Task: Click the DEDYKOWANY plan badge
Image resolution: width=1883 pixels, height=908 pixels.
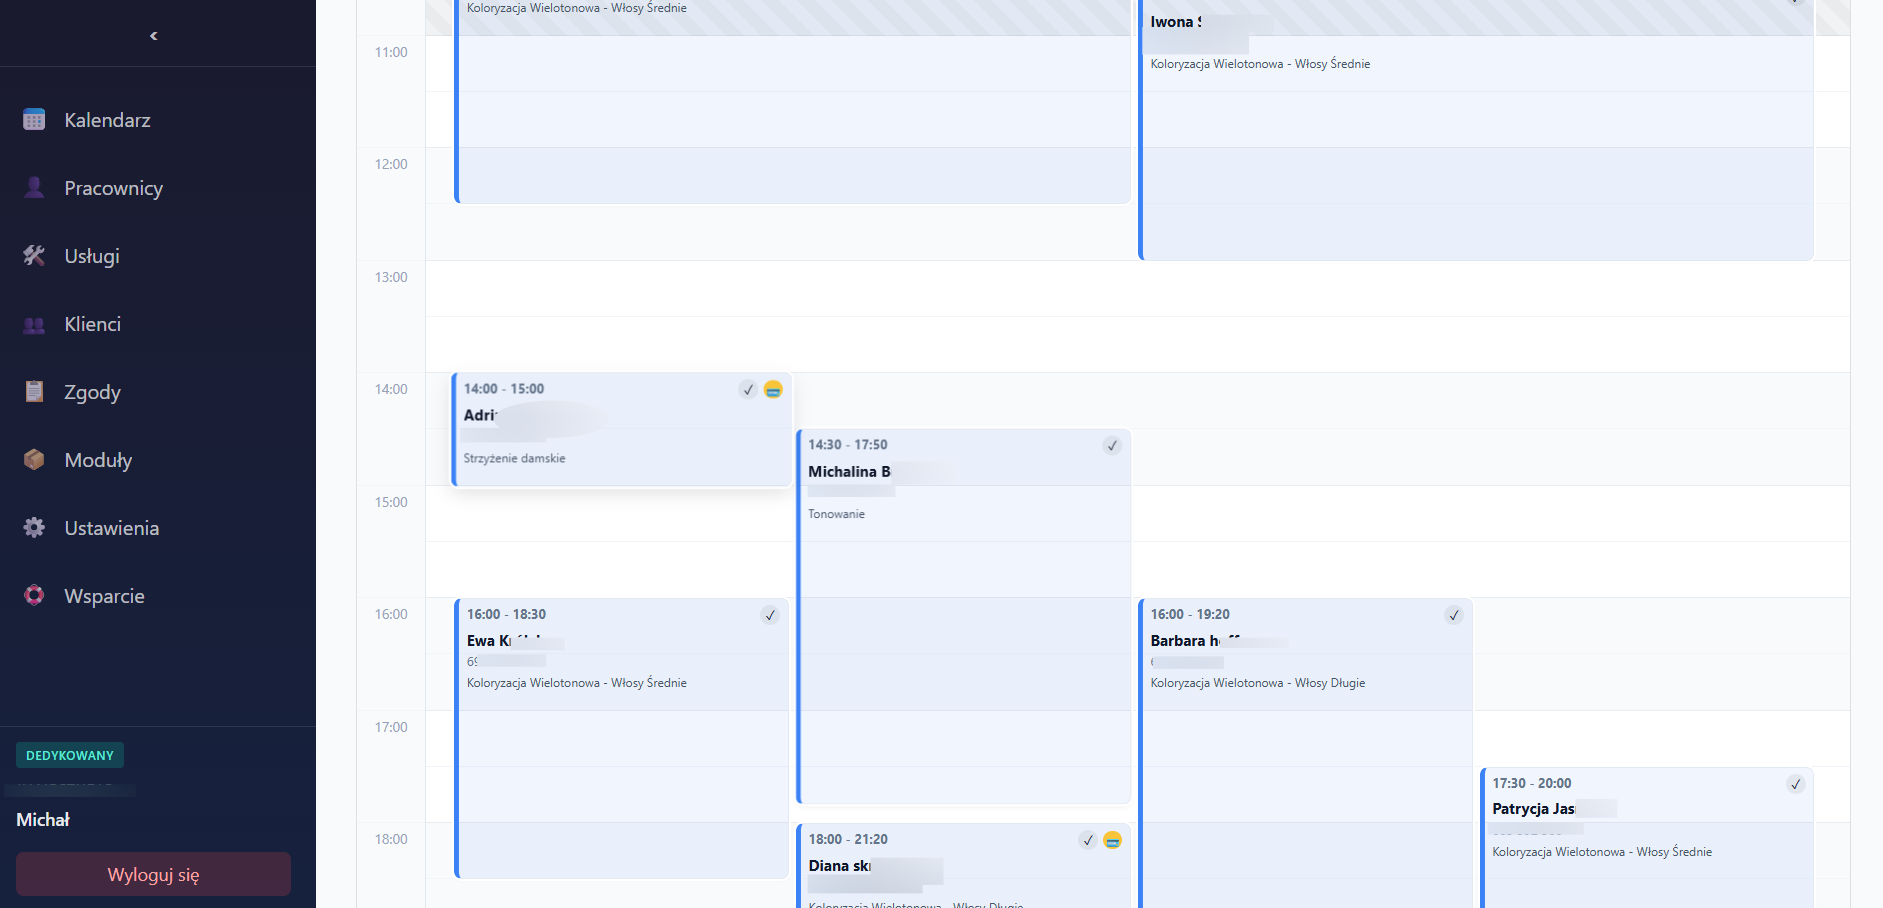Action: coord(70,755)
